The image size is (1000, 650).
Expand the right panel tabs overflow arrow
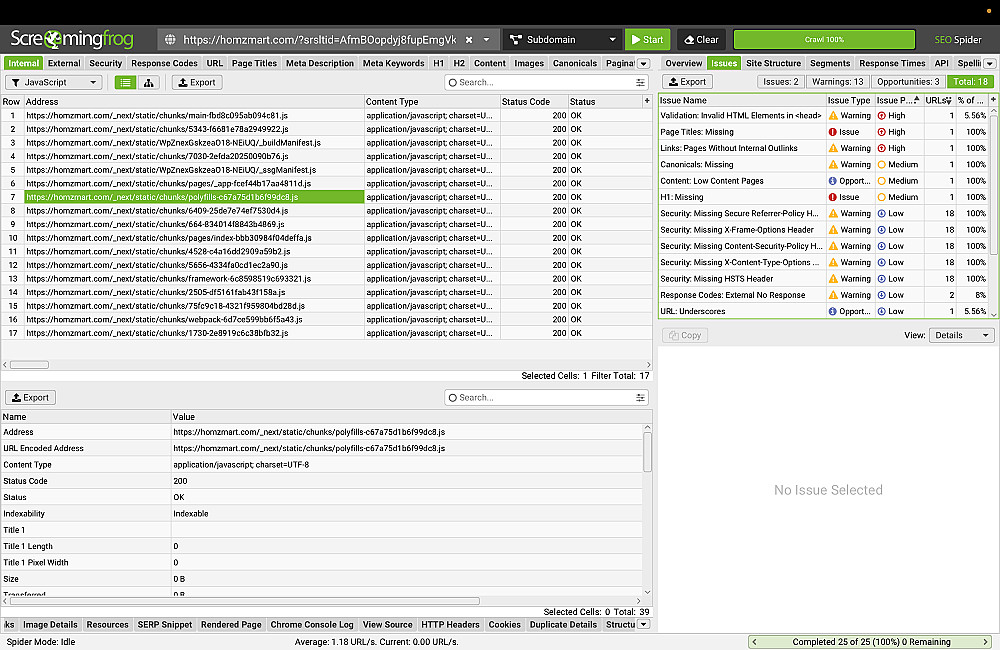click(x=989, y=64)
